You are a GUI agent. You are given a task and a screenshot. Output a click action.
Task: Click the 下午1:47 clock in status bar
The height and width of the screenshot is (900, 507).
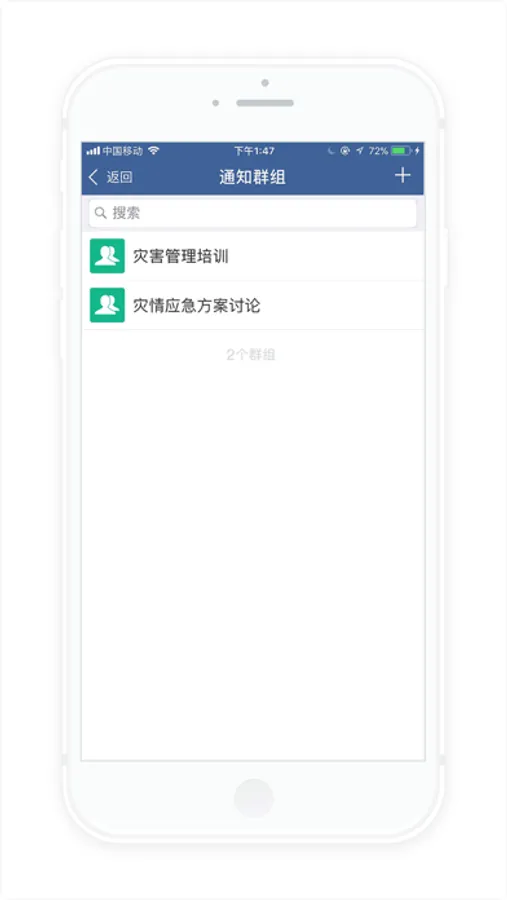254,151
